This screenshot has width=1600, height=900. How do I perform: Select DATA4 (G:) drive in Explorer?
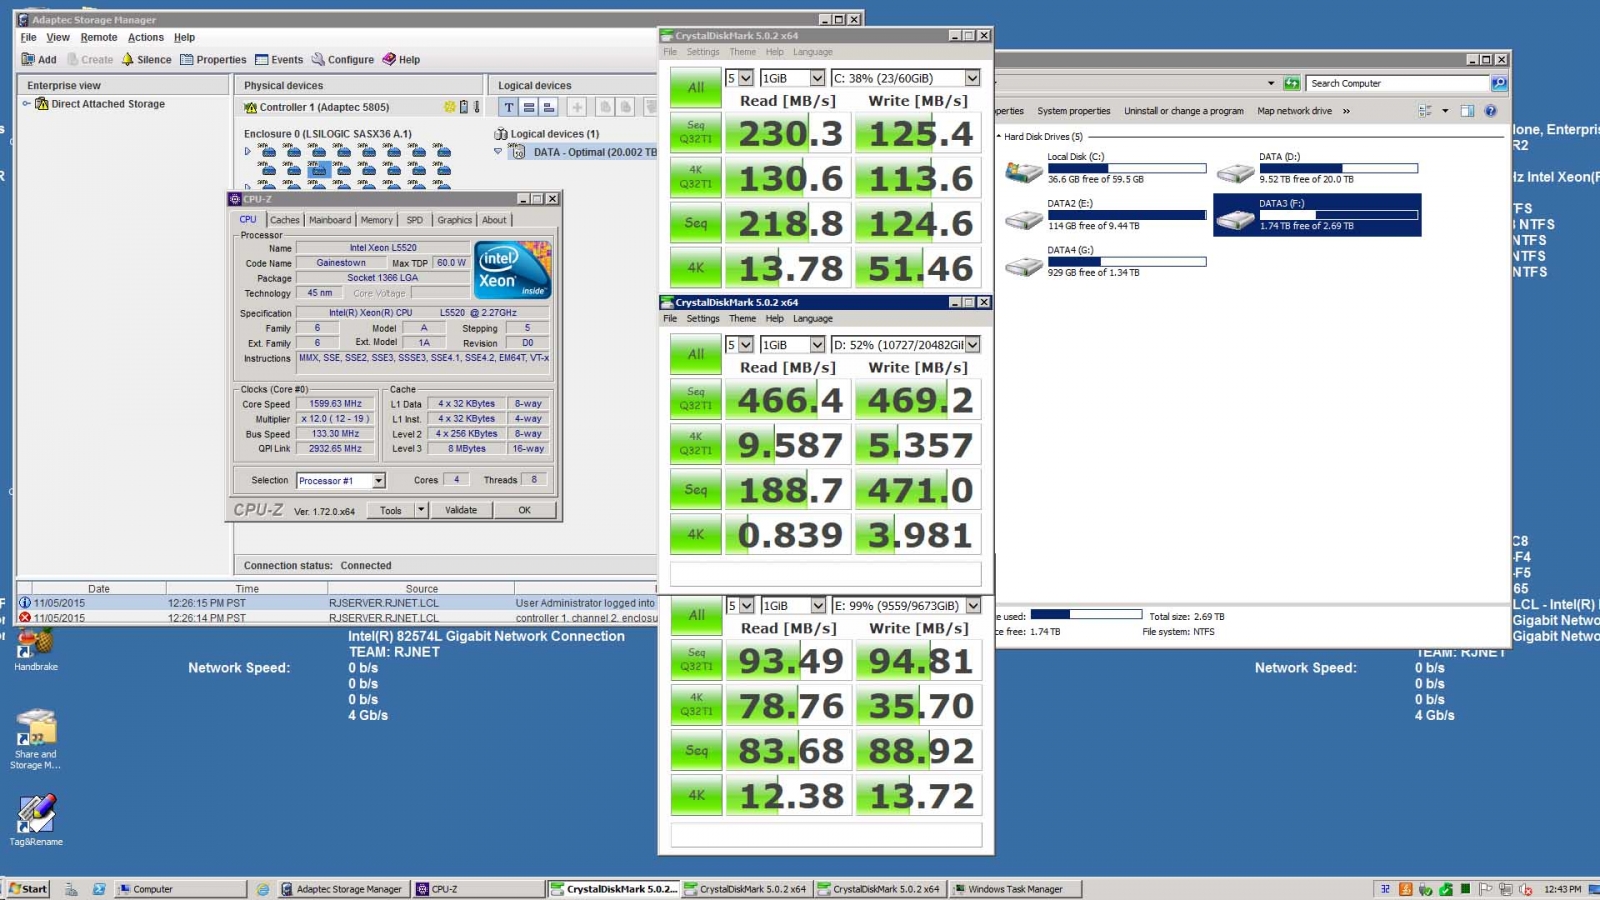[1104, 262]
